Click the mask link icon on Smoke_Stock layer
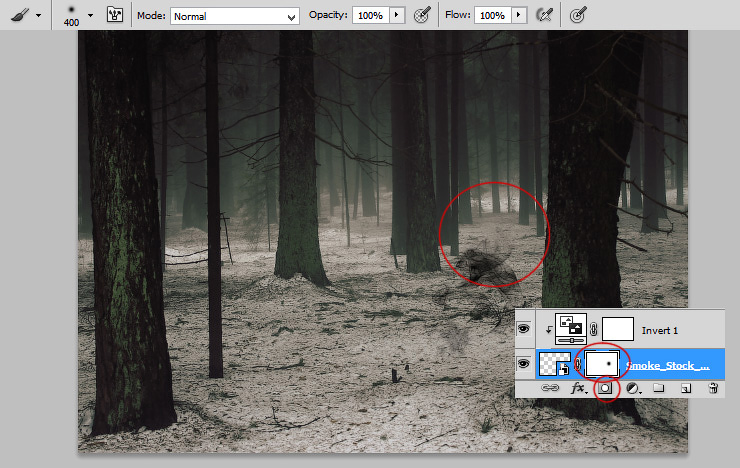The width and height of the screenshot is (740, 468). 578,364
